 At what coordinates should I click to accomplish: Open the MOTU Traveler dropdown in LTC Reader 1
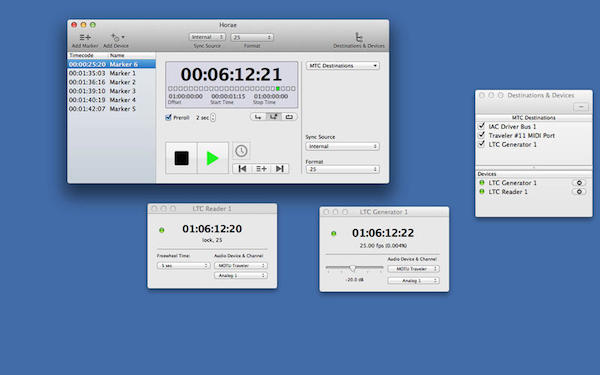[241, 266]
